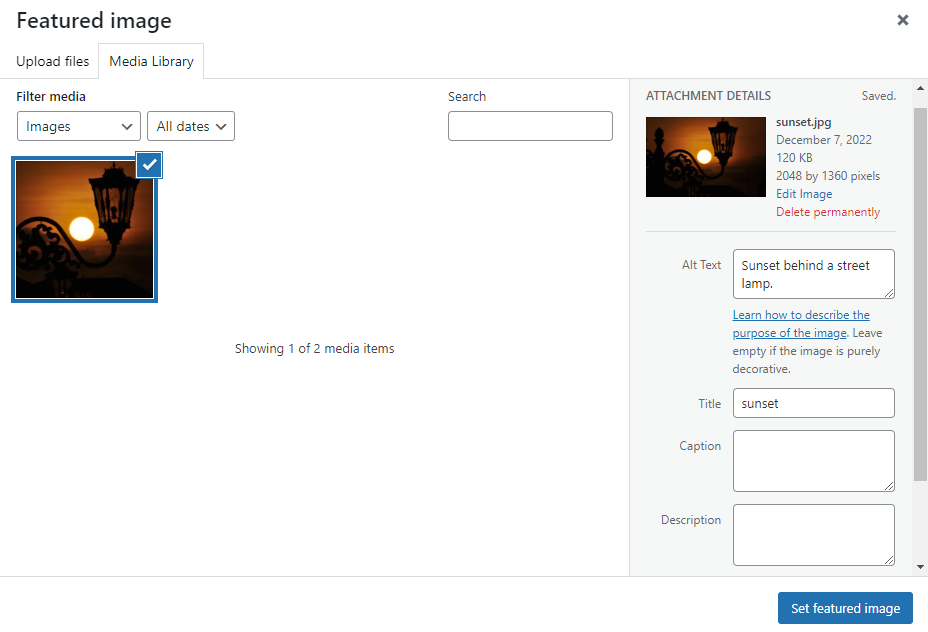Click the empty Caption field
The width and height of the screenshot is (928, 632).
(x=813, y=461)
